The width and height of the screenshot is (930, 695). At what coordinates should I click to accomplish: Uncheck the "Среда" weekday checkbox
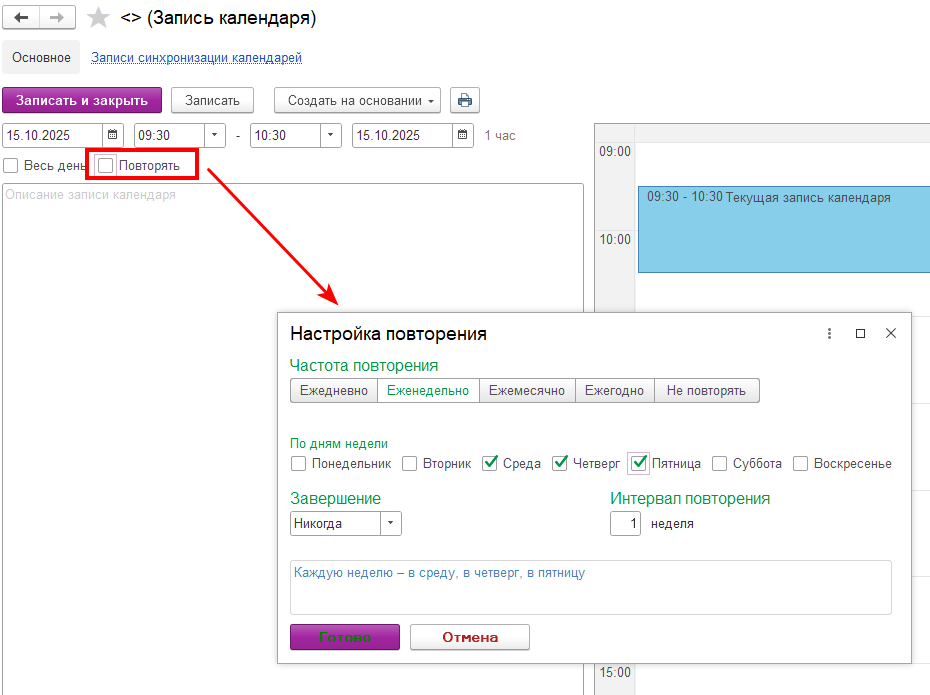[490, 463]
